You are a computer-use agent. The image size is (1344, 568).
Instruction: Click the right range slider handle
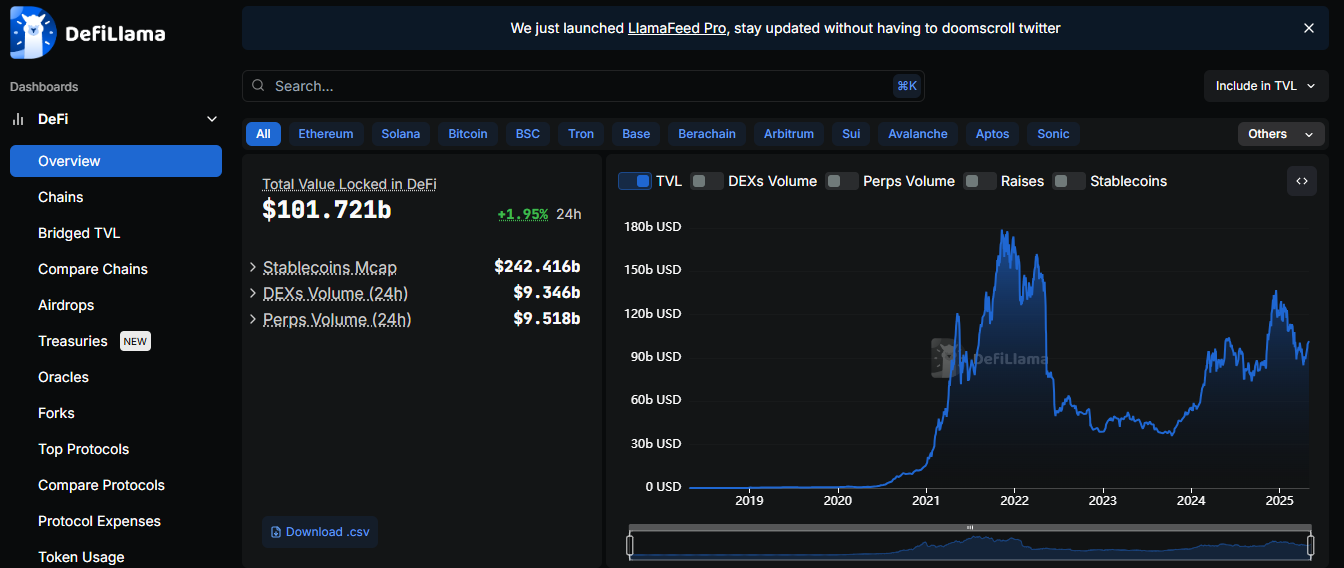coord(1310,545)
